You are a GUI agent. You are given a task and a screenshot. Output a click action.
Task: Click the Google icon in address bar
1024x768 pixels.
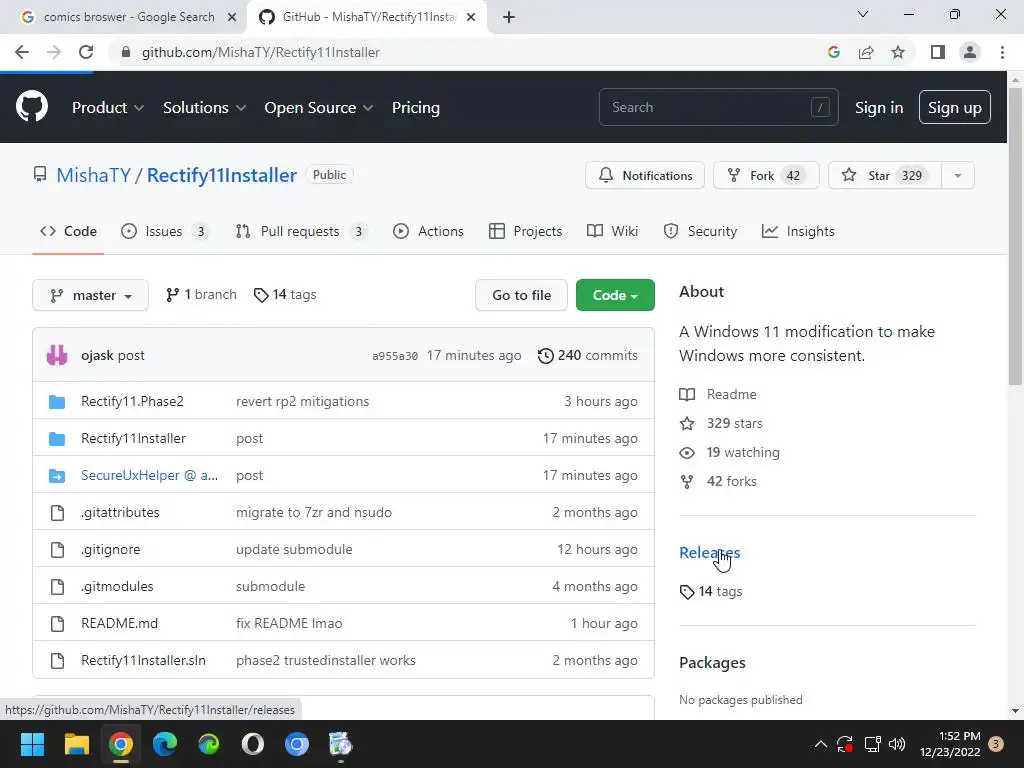coord(834,52)
